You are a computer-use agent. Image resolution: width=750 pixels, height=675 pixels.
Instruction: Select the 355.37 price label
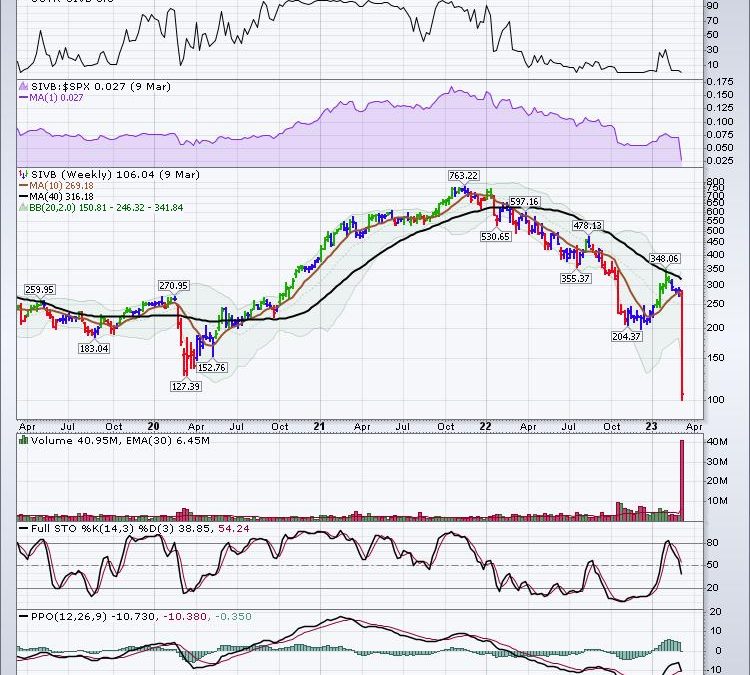tap(576, 278)
